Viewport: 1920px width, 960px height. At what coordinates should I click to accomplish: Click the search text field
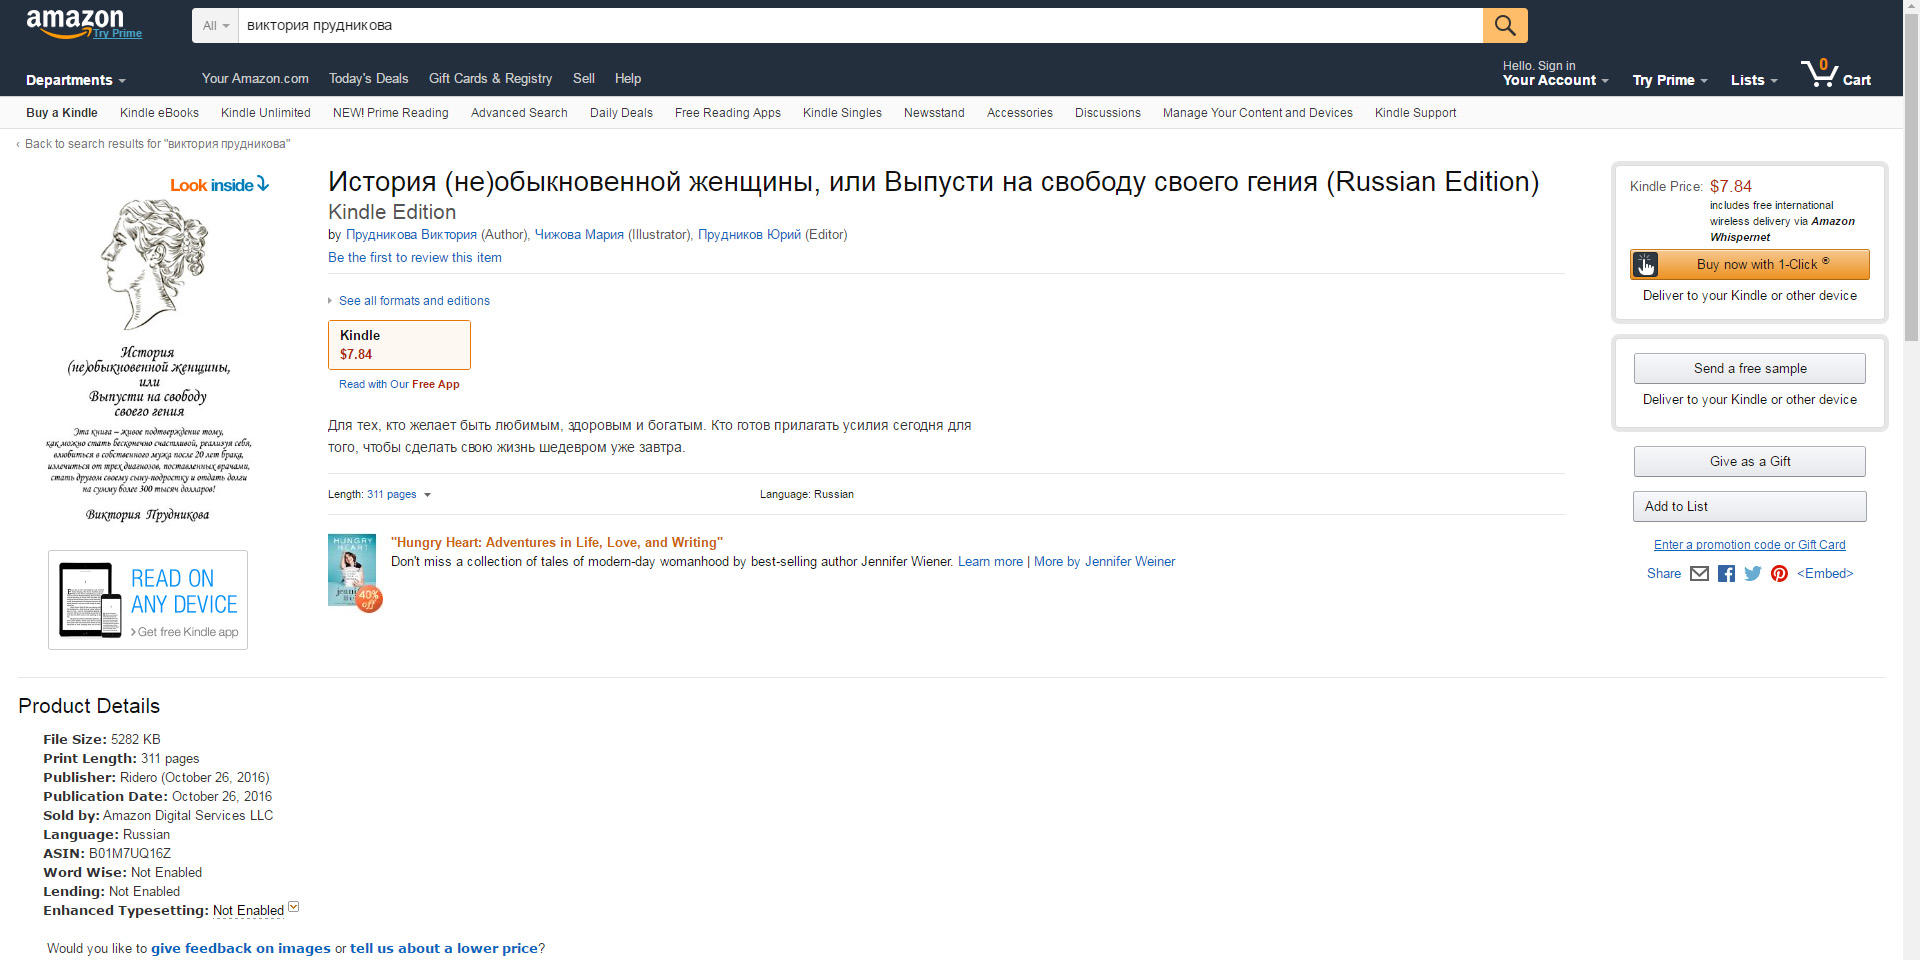(x=860, y=25)
